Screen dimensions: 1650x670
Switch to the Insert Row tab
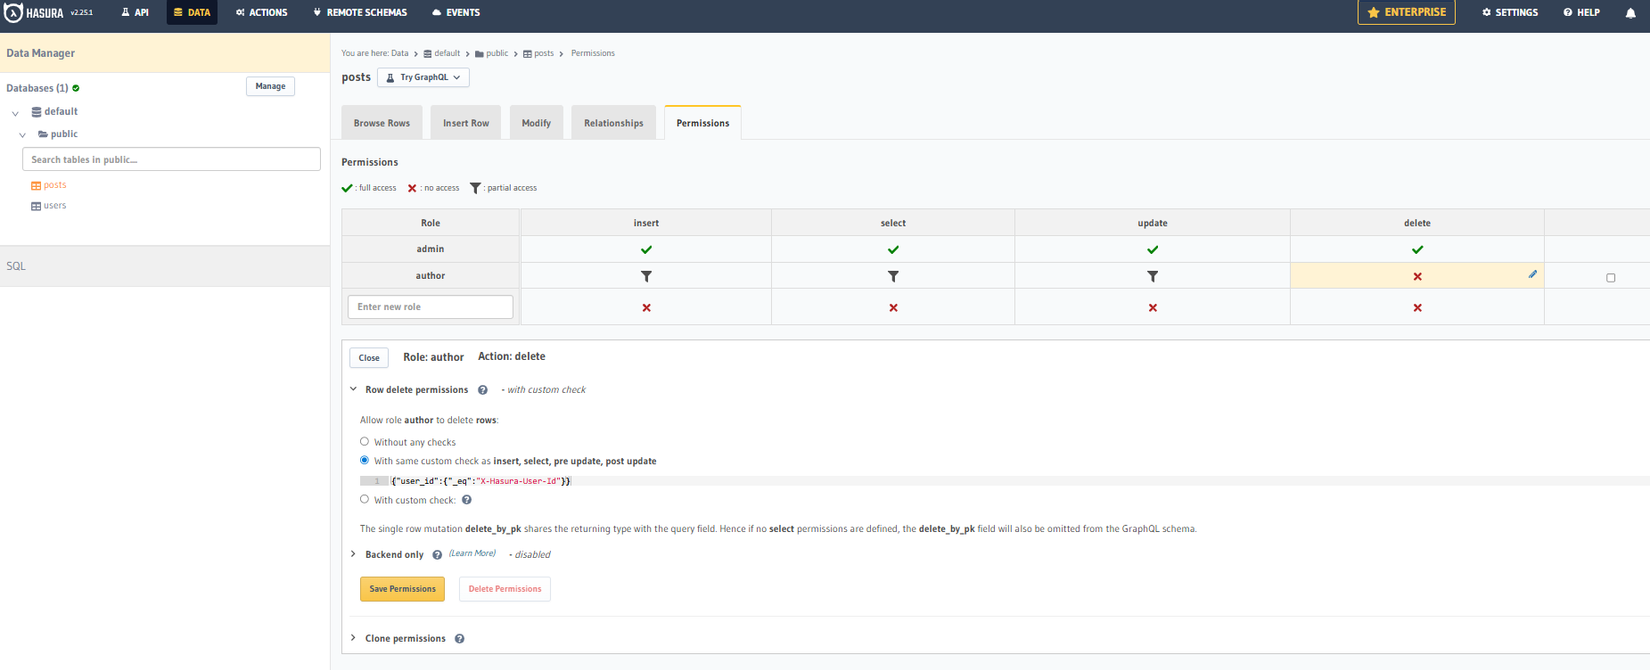pos(466,123)
